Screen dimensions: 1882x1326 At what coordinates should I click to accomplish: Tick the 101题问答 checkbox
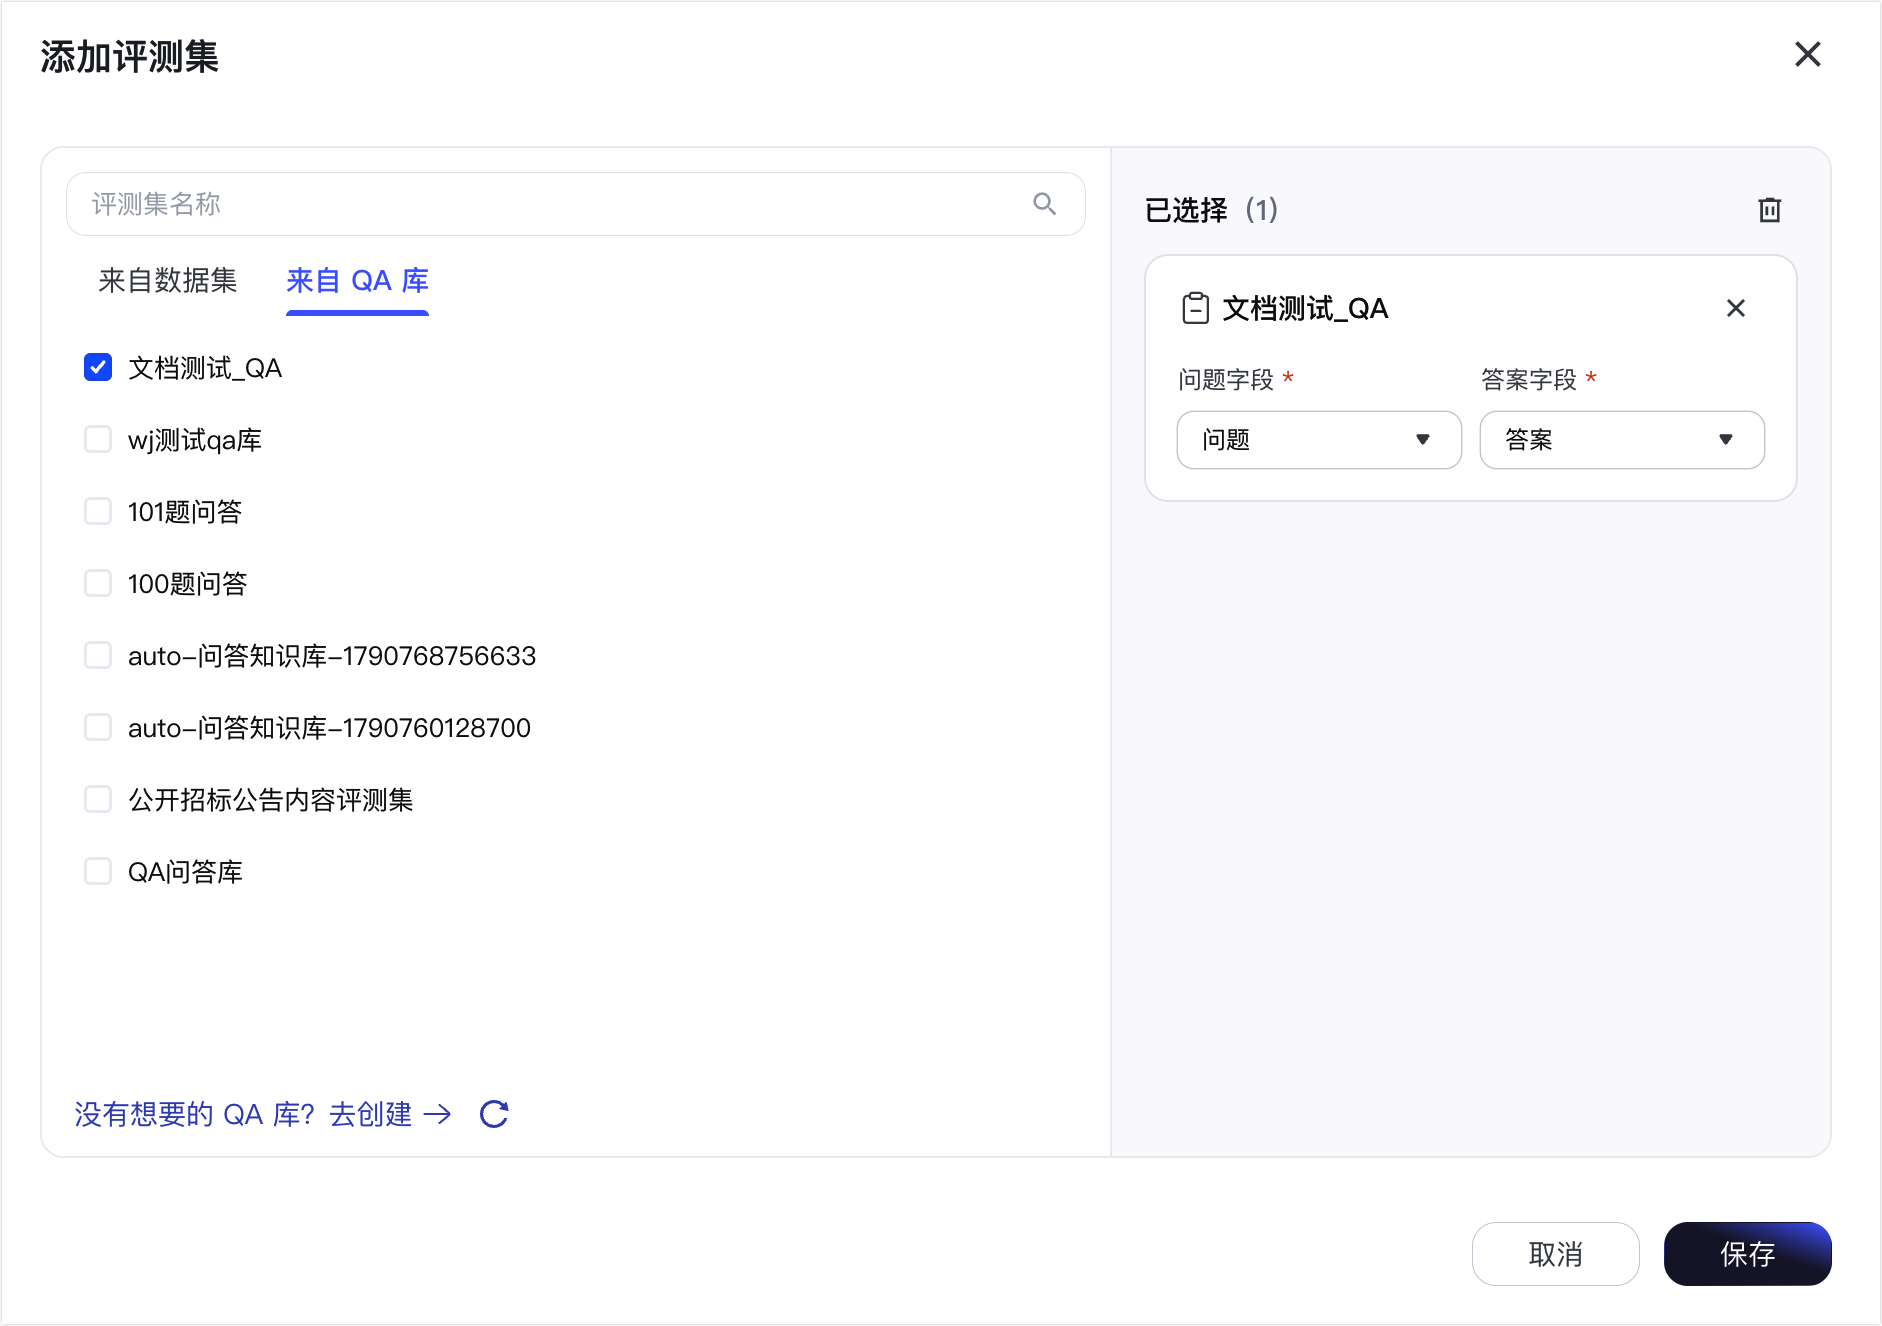coord(98,512)
